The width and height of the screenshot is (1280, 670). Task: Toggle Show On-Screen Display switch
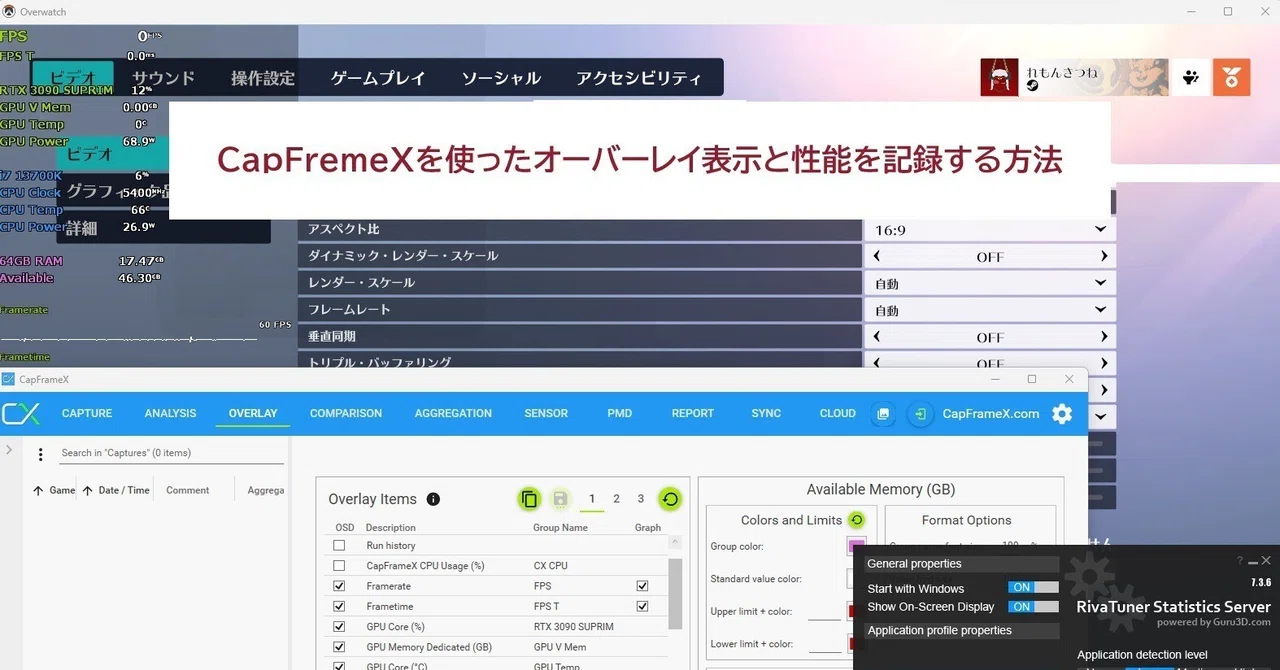pyautogui.click(x=1033, y=607)
